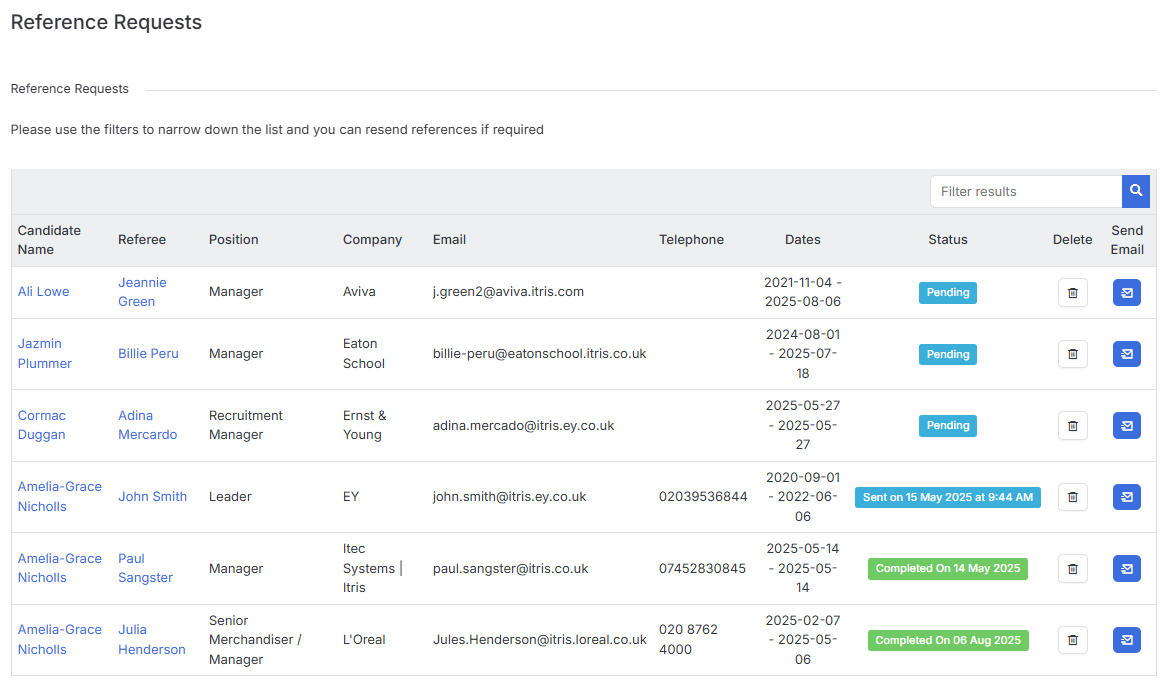1171x696 pixels.
Task: Click the Email column header
Action: [449, 240]
